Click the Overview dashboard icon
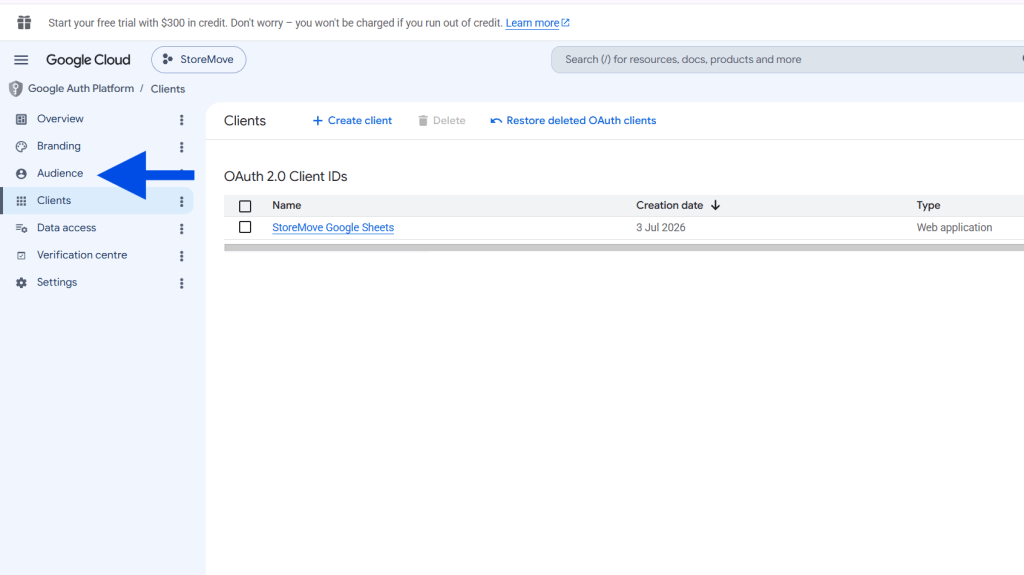This screenshot has width=1024, height=575. [x=22, y=119]
